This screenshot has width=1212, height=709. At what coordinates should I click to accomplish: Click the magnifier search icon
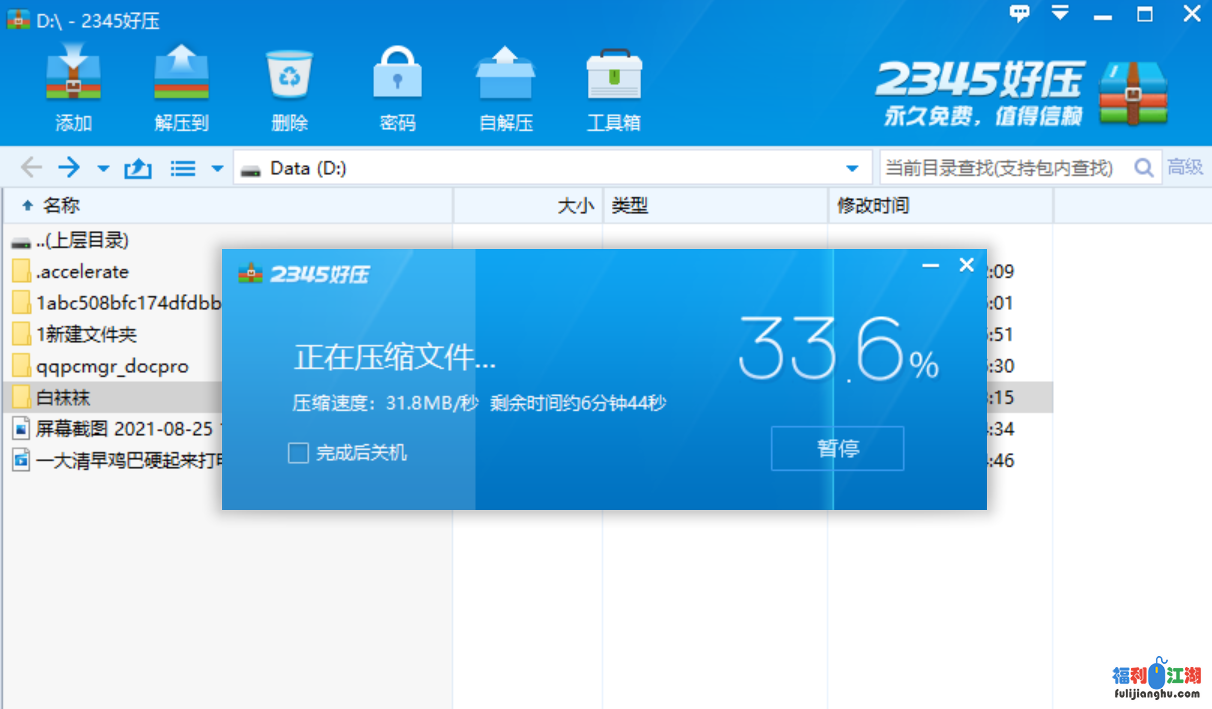click(1144, 168)
